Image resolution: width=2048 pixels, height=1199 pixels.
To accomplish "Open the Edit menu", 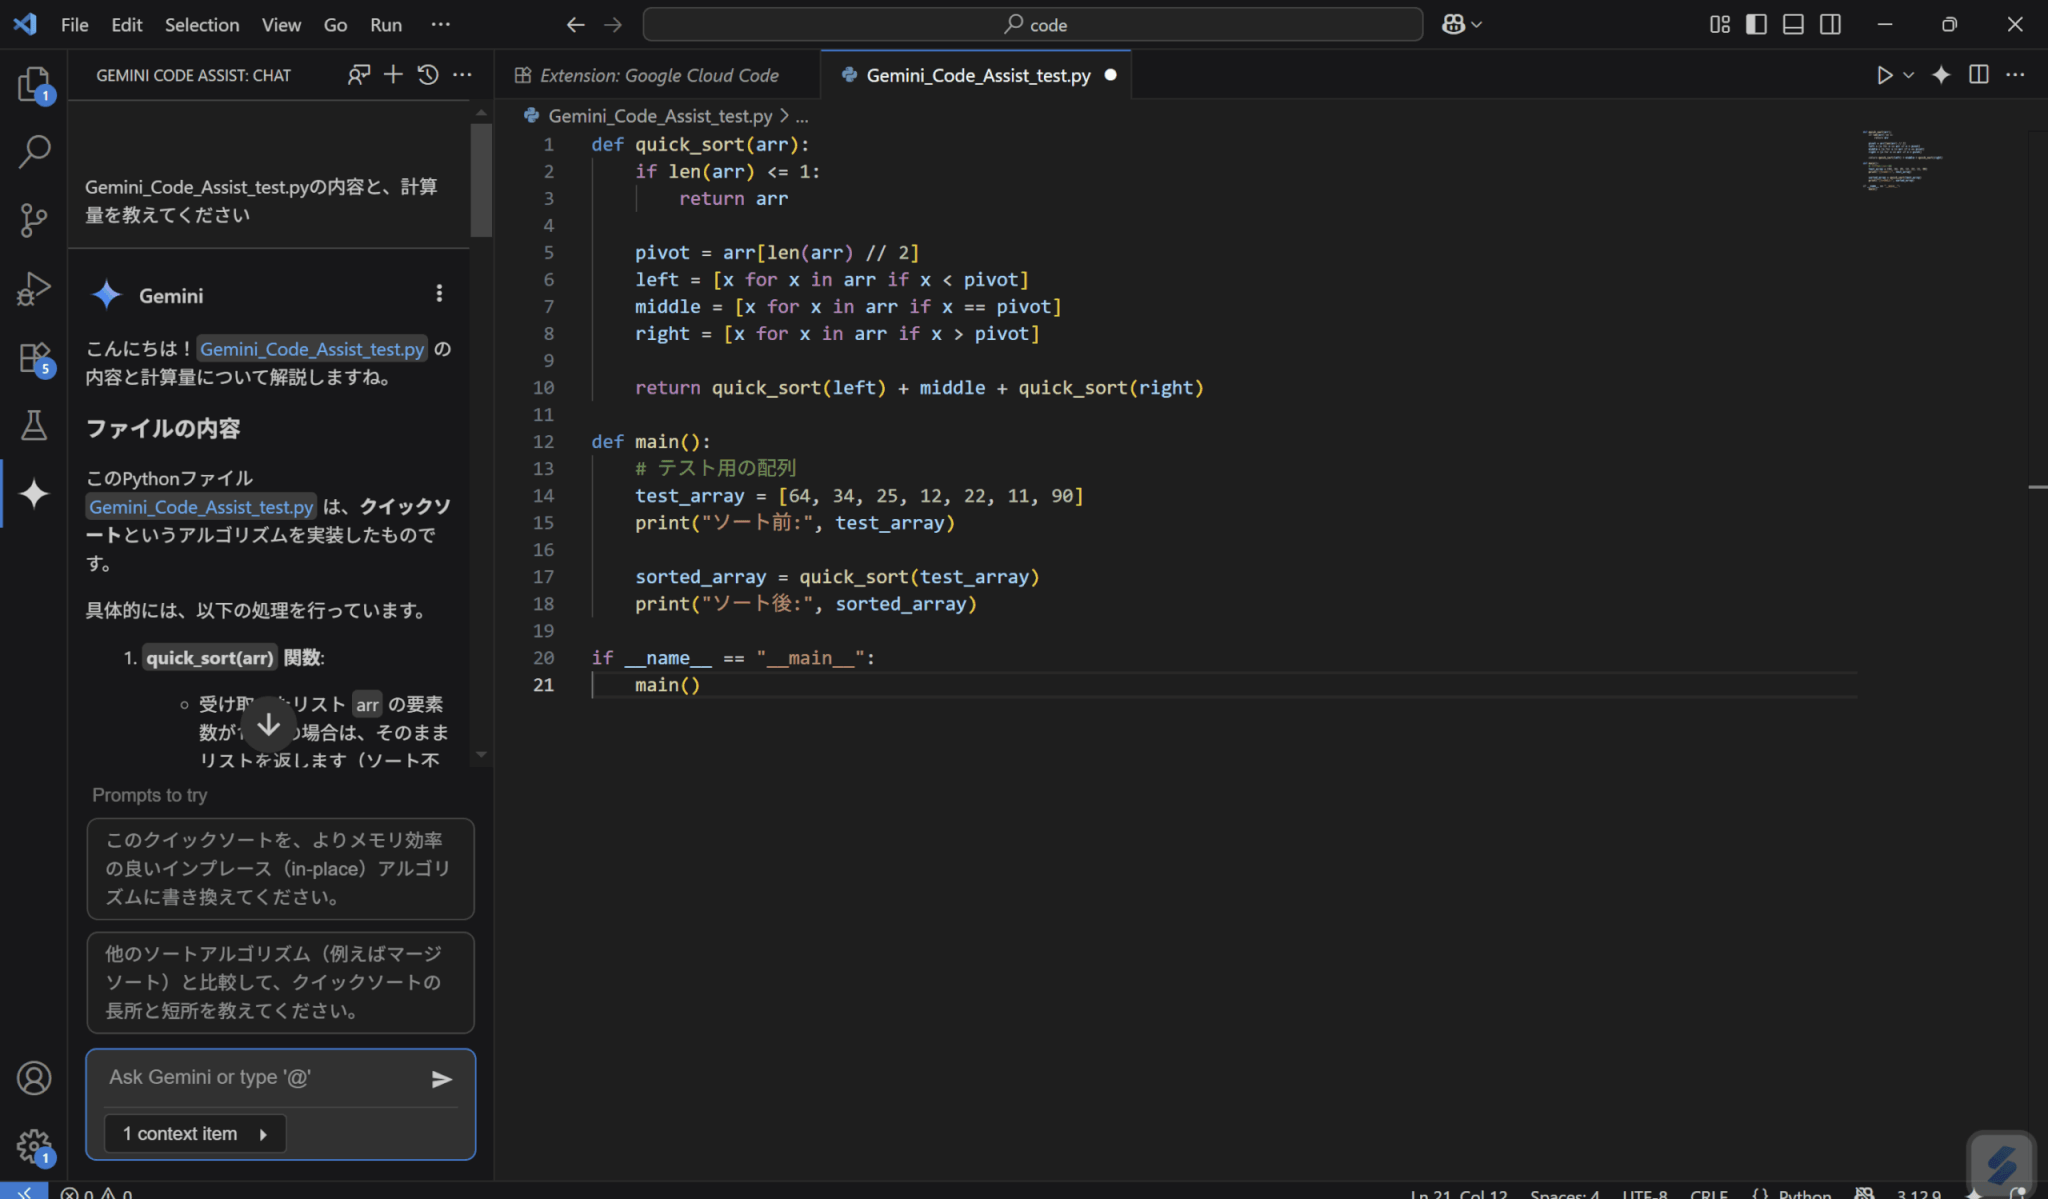I will click(x=126, y=24).
